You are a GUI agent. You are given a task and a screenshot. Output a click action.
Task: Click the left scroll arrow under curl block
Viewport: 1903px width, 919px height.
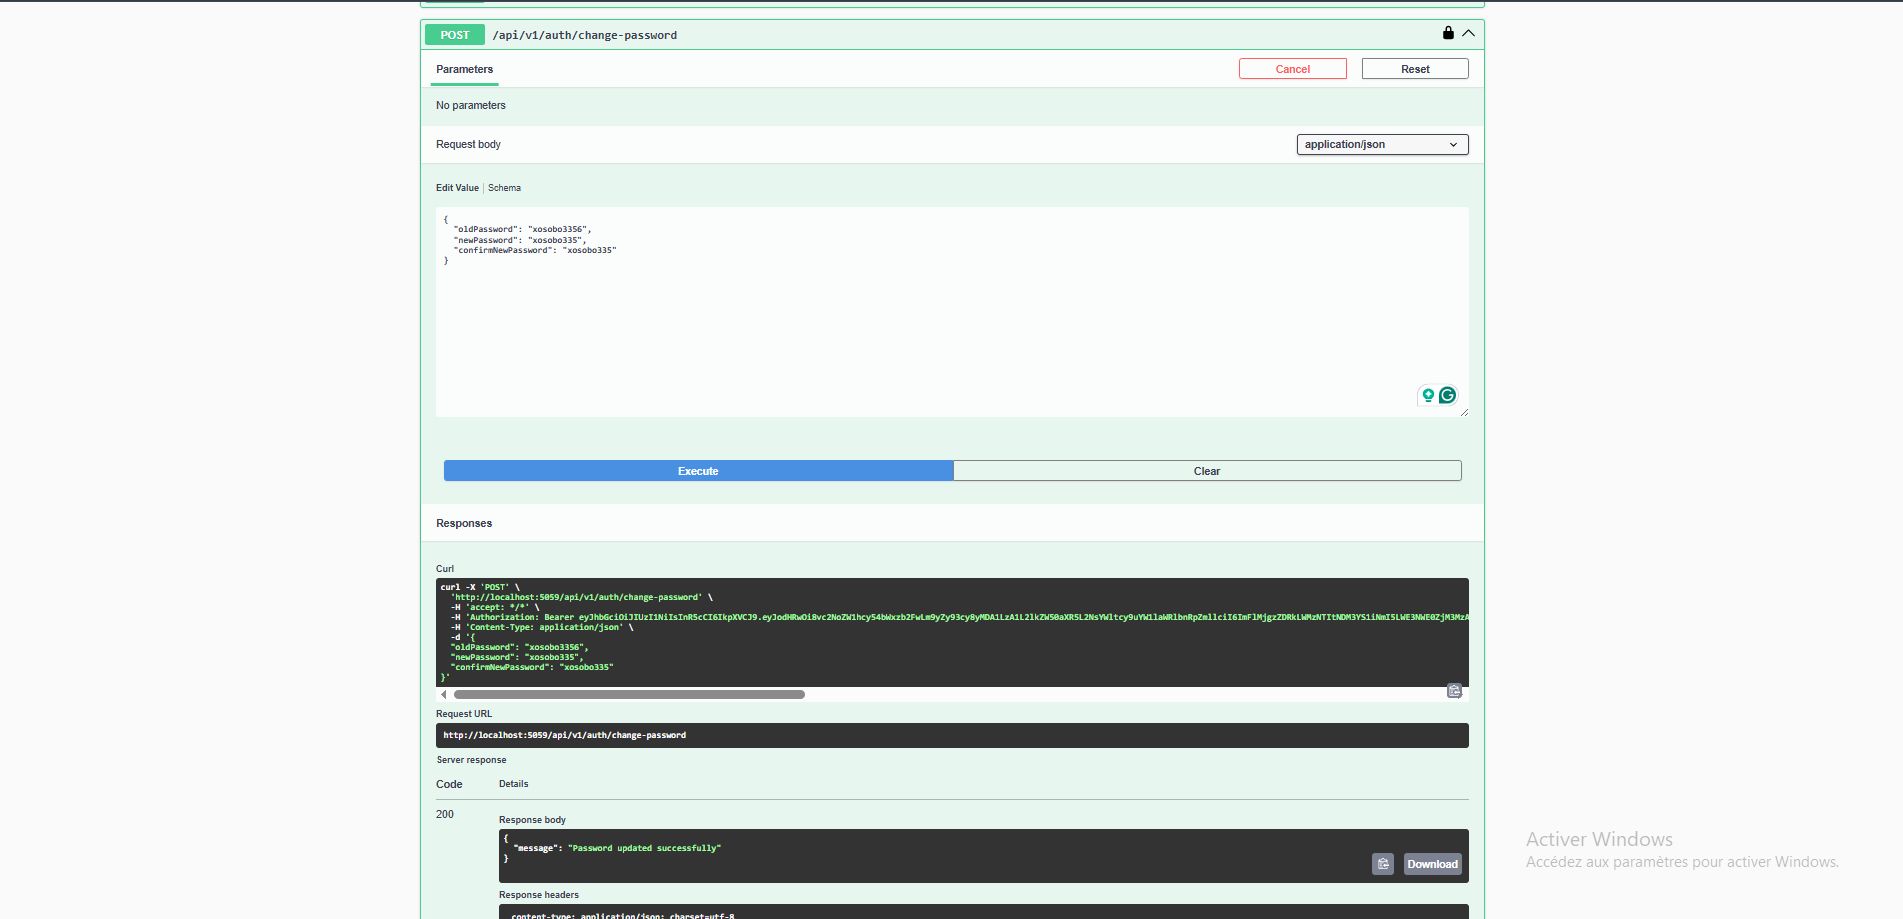coord(444,694)
